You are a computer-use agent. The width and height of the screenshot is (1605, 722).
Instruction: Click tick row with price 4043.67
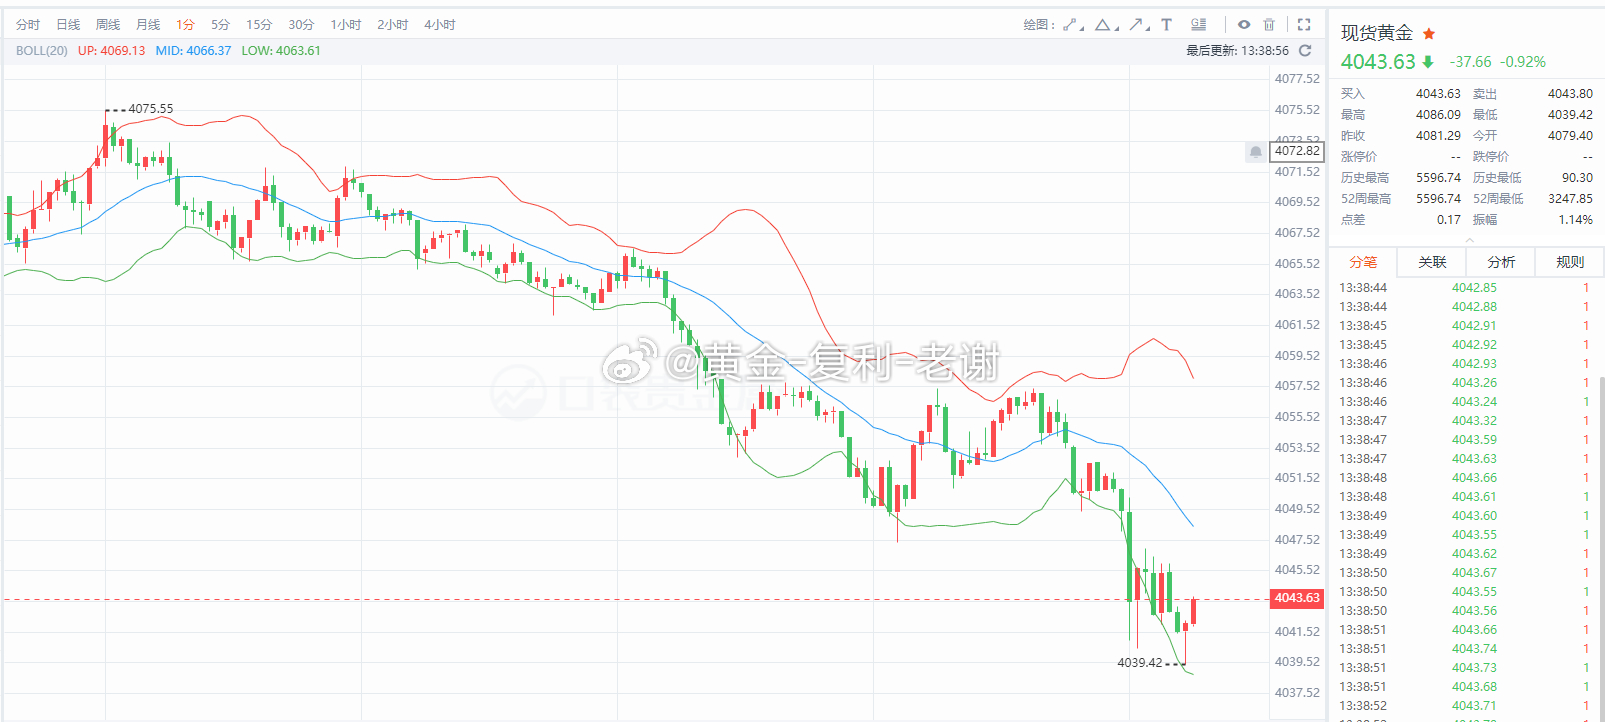[x=1465, y=573]
